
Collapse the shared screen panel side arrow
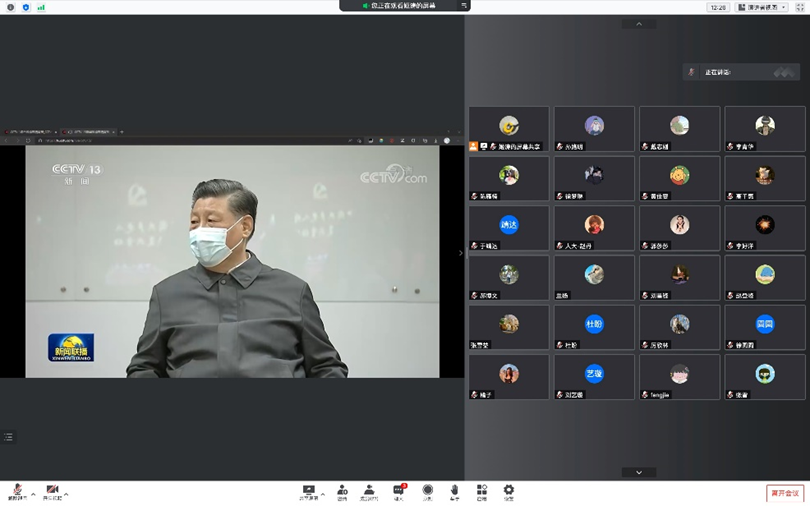point(460,253)
